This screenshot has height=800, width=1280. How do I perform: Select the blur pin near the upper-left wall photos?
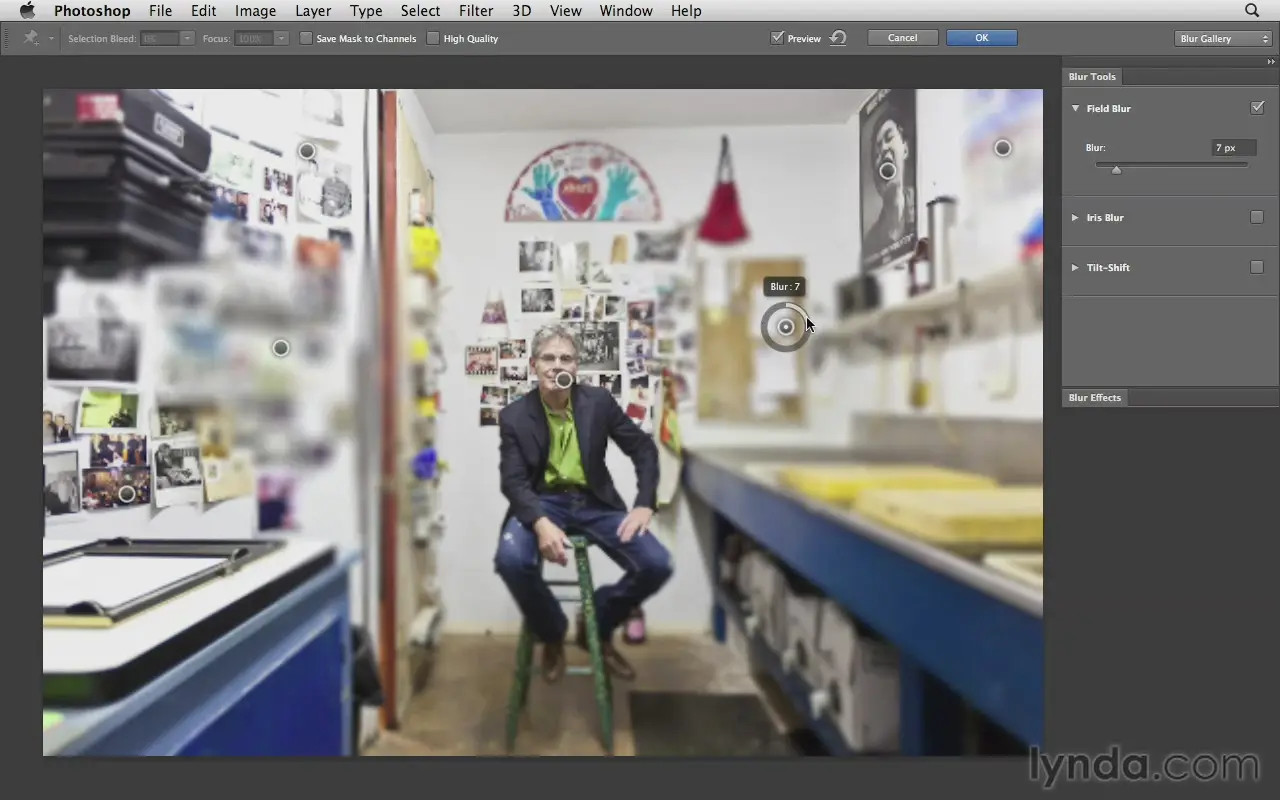click(307, 151)
